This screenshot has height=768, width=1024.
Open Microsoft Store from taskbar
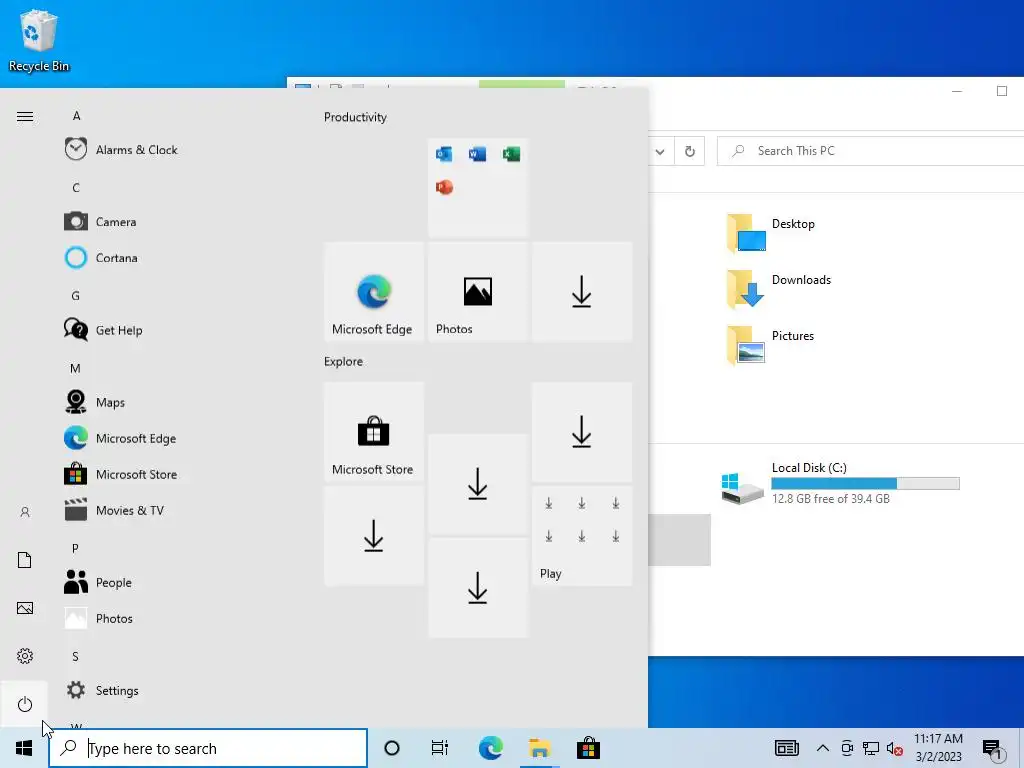[x=588, y=748]
